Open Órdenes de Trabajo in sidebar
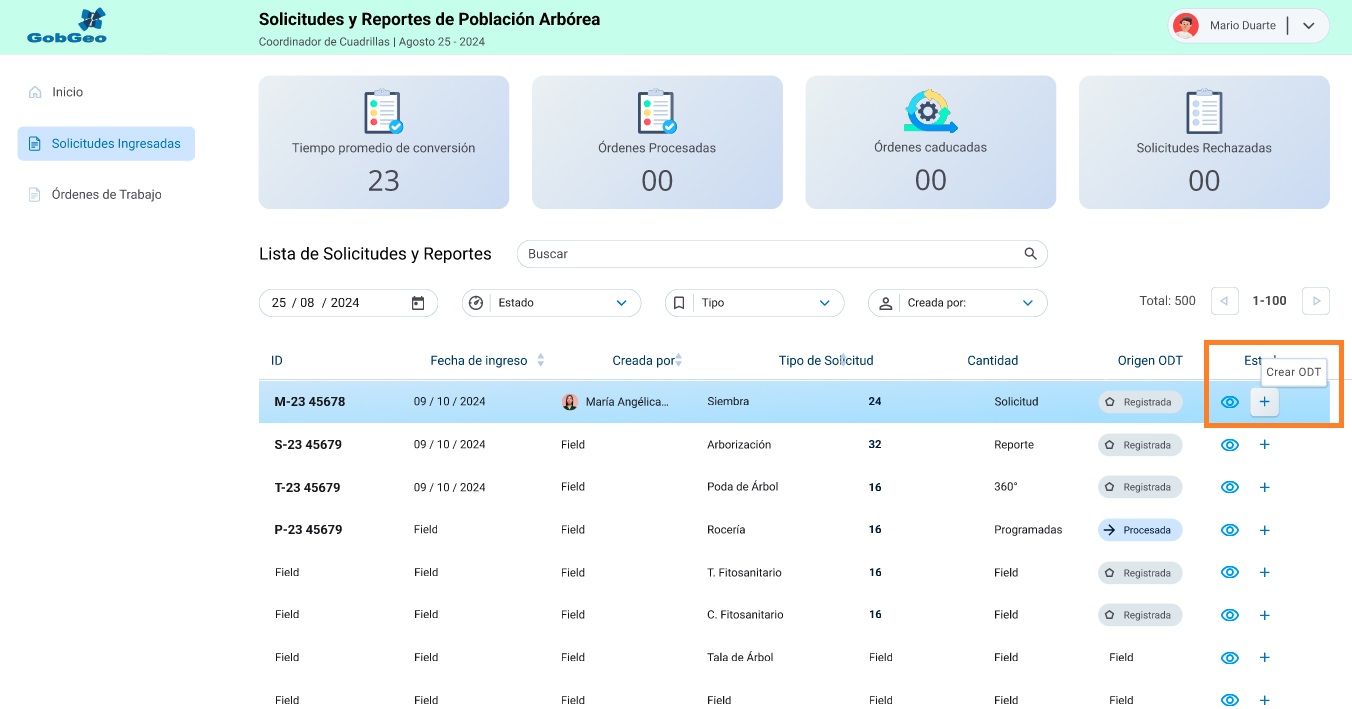1352x709 pixels. click(106, 195)
